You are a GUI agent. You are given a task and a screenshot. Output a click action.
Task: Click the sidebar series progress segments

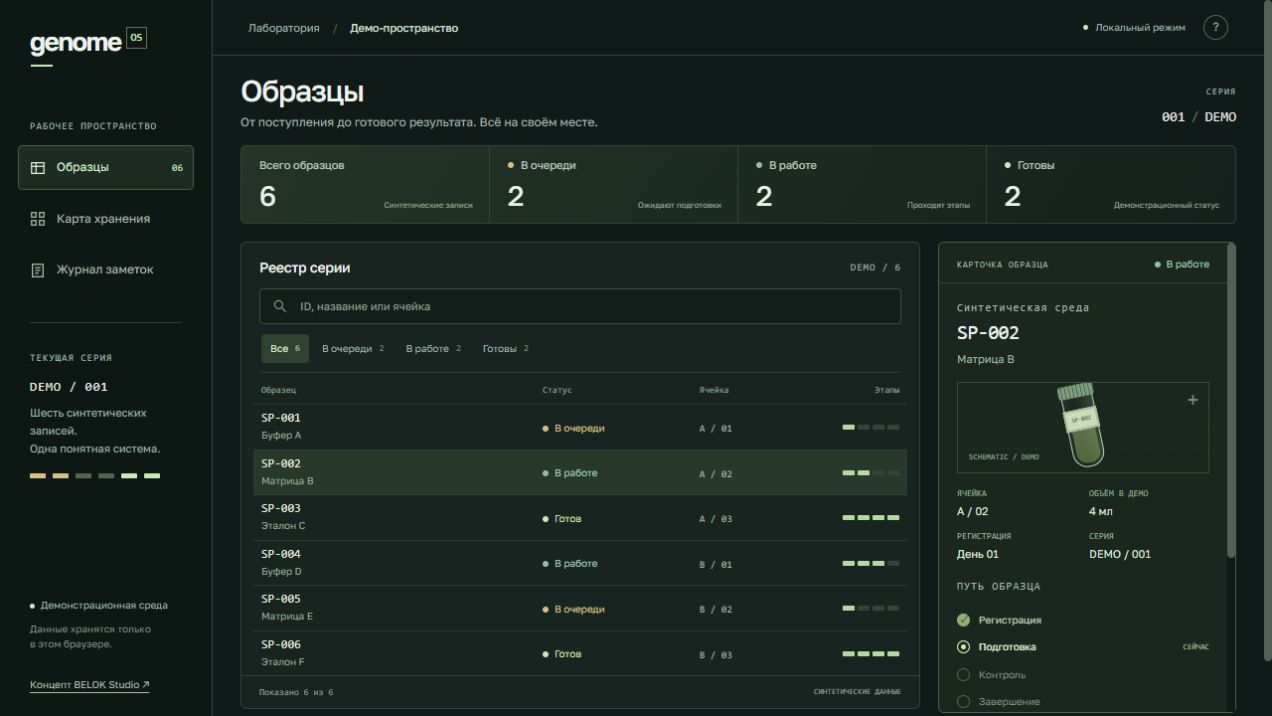pyautogui.click(x=95, y=476)
